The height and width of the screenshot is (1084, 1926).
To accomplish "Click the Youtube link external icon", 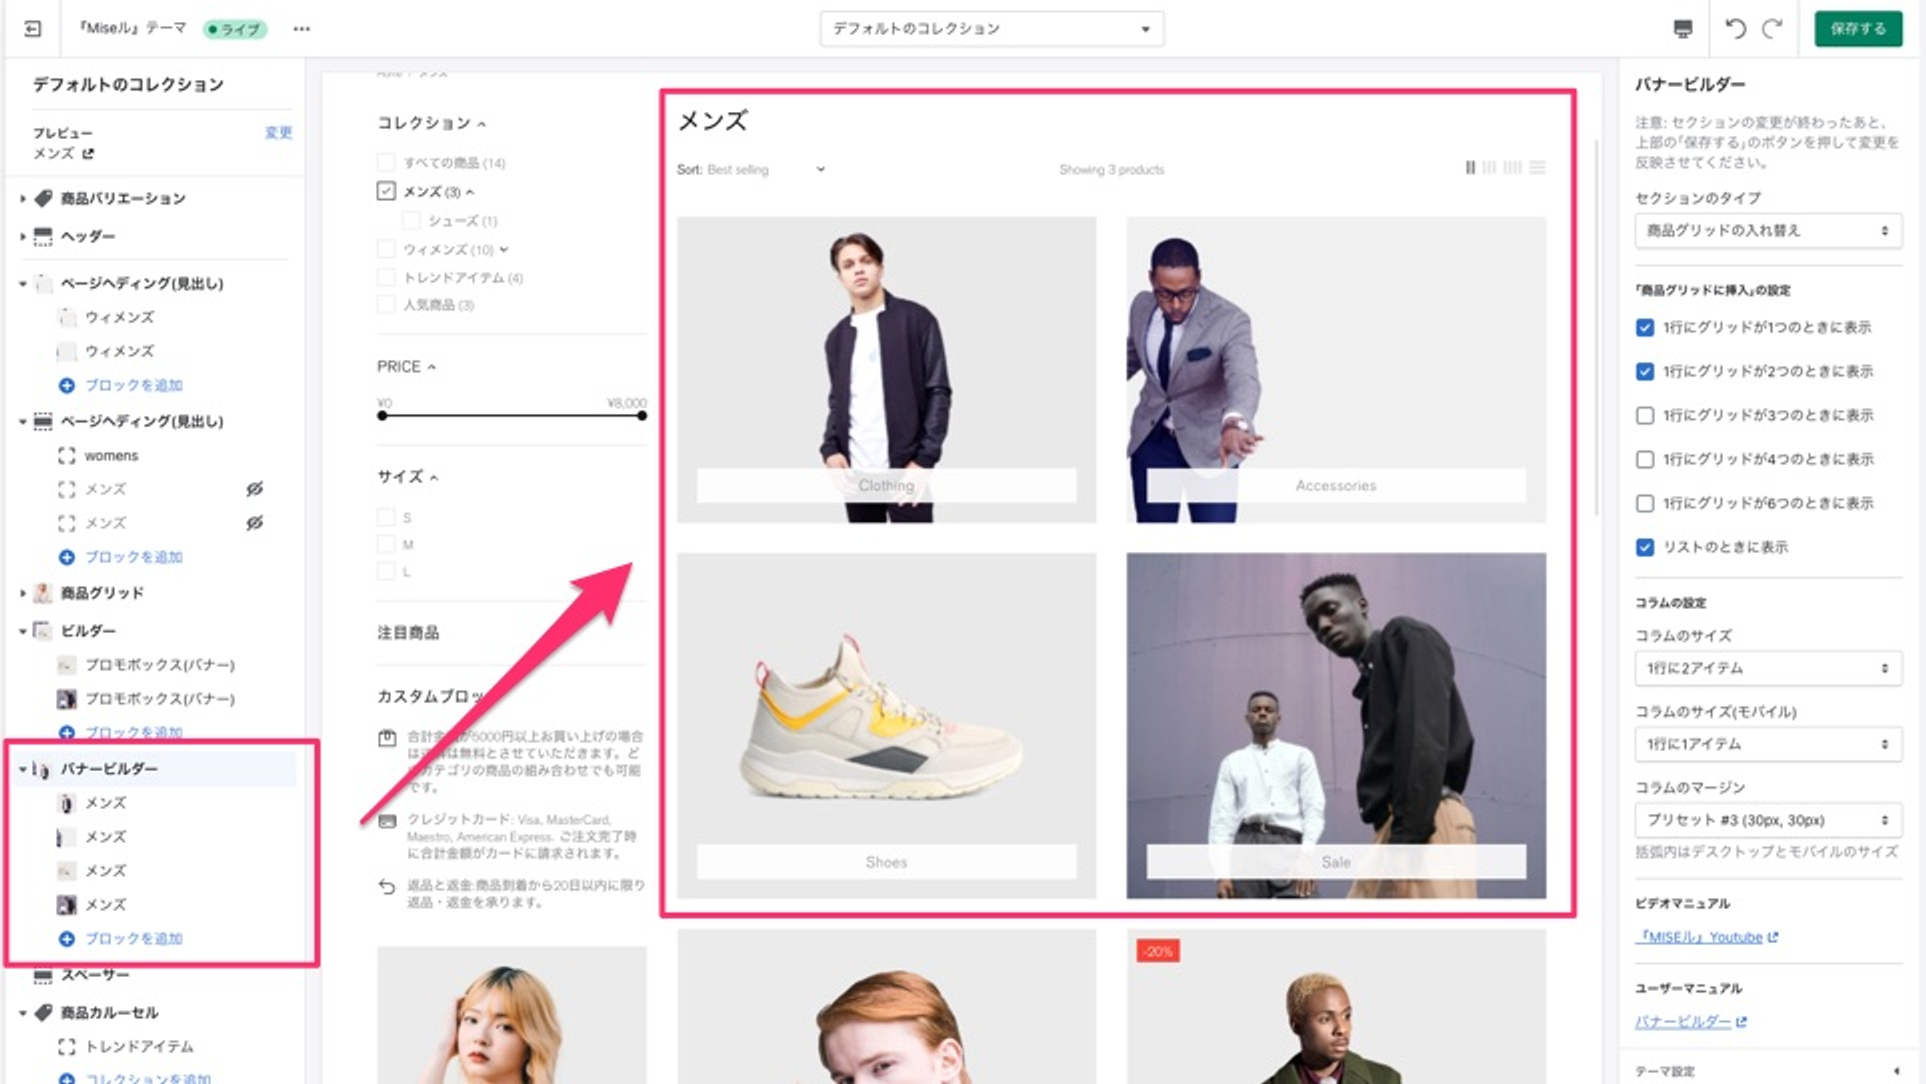I will coord(1773,938).
